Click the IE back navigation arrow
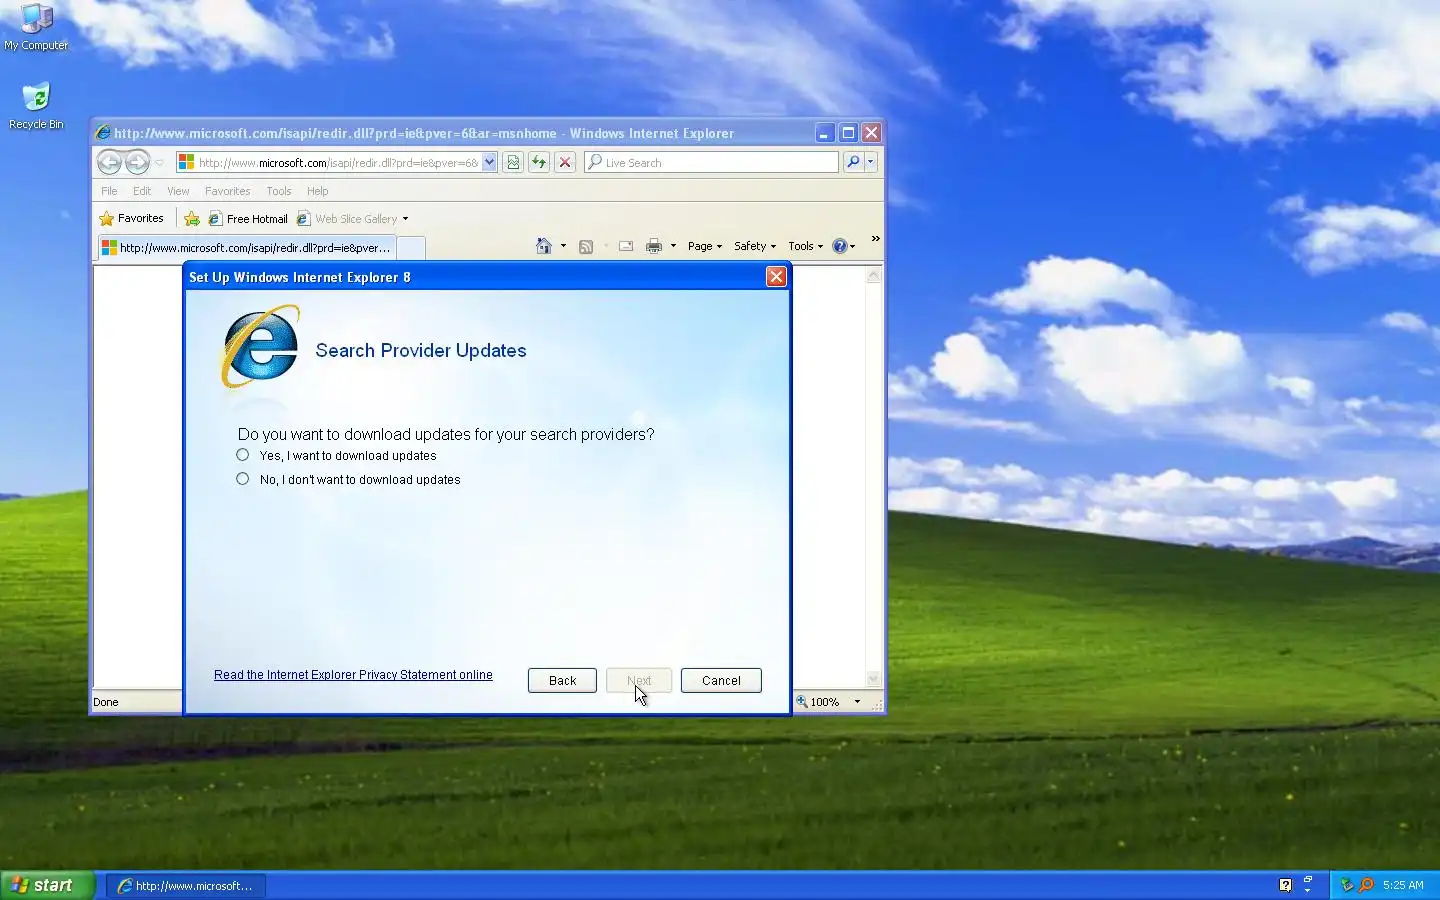1440x900 pixels. (110, 162)
